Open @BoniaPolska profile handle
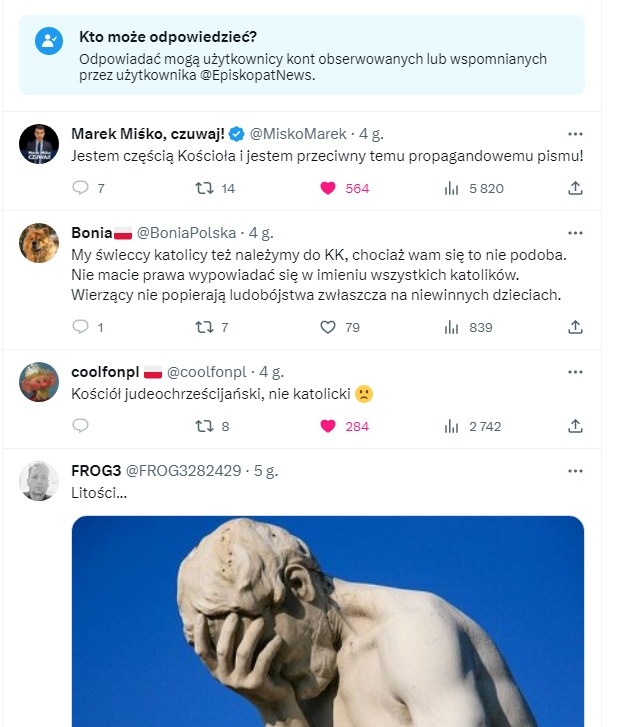The width and height of the screenshot is (622, 727). [x=186, y=233]
